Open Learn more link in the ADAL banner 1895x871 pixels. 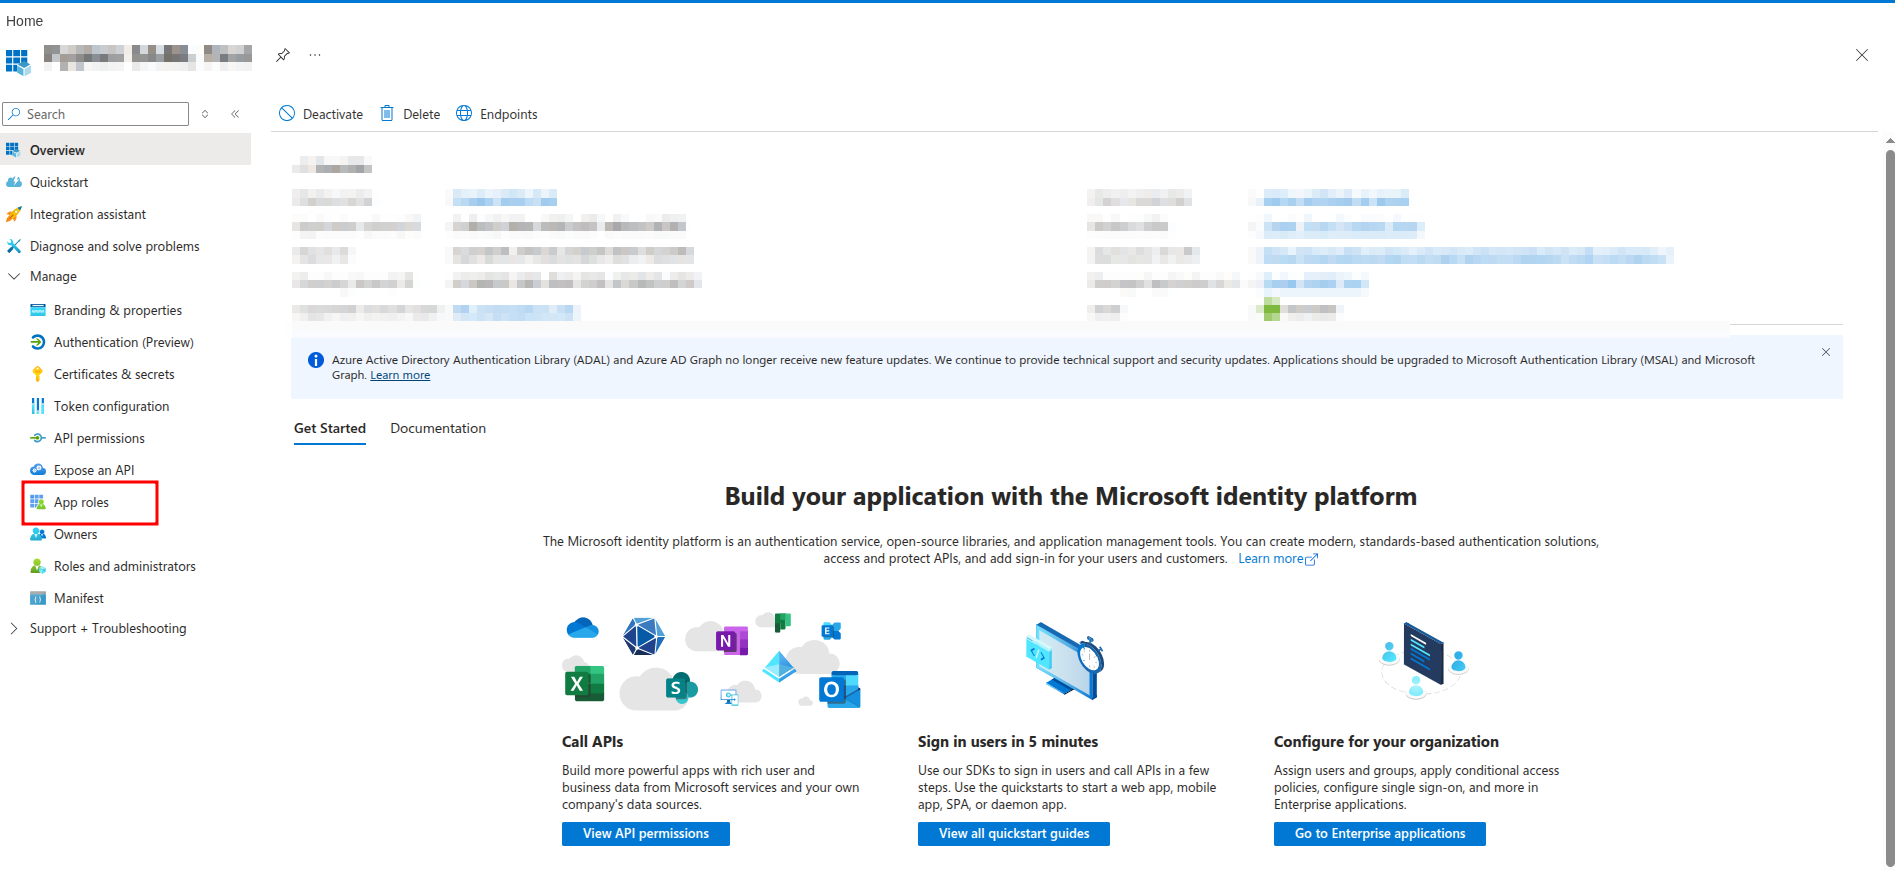point(400,375)
